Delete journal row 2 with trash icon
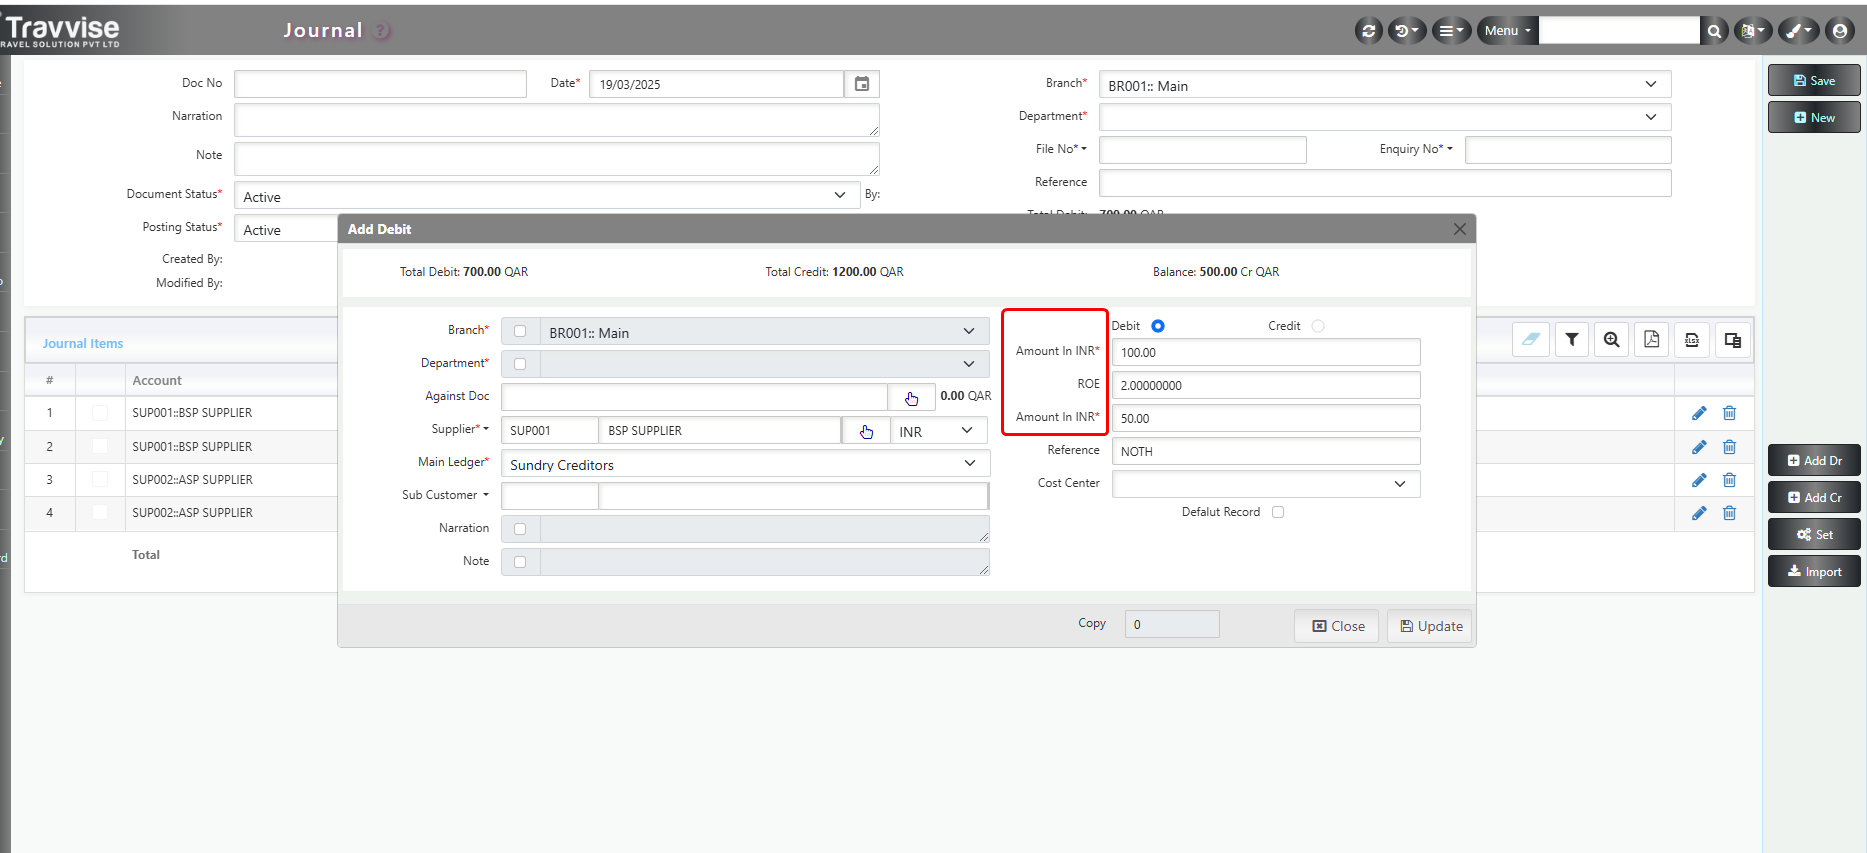 click(1729, 447)
